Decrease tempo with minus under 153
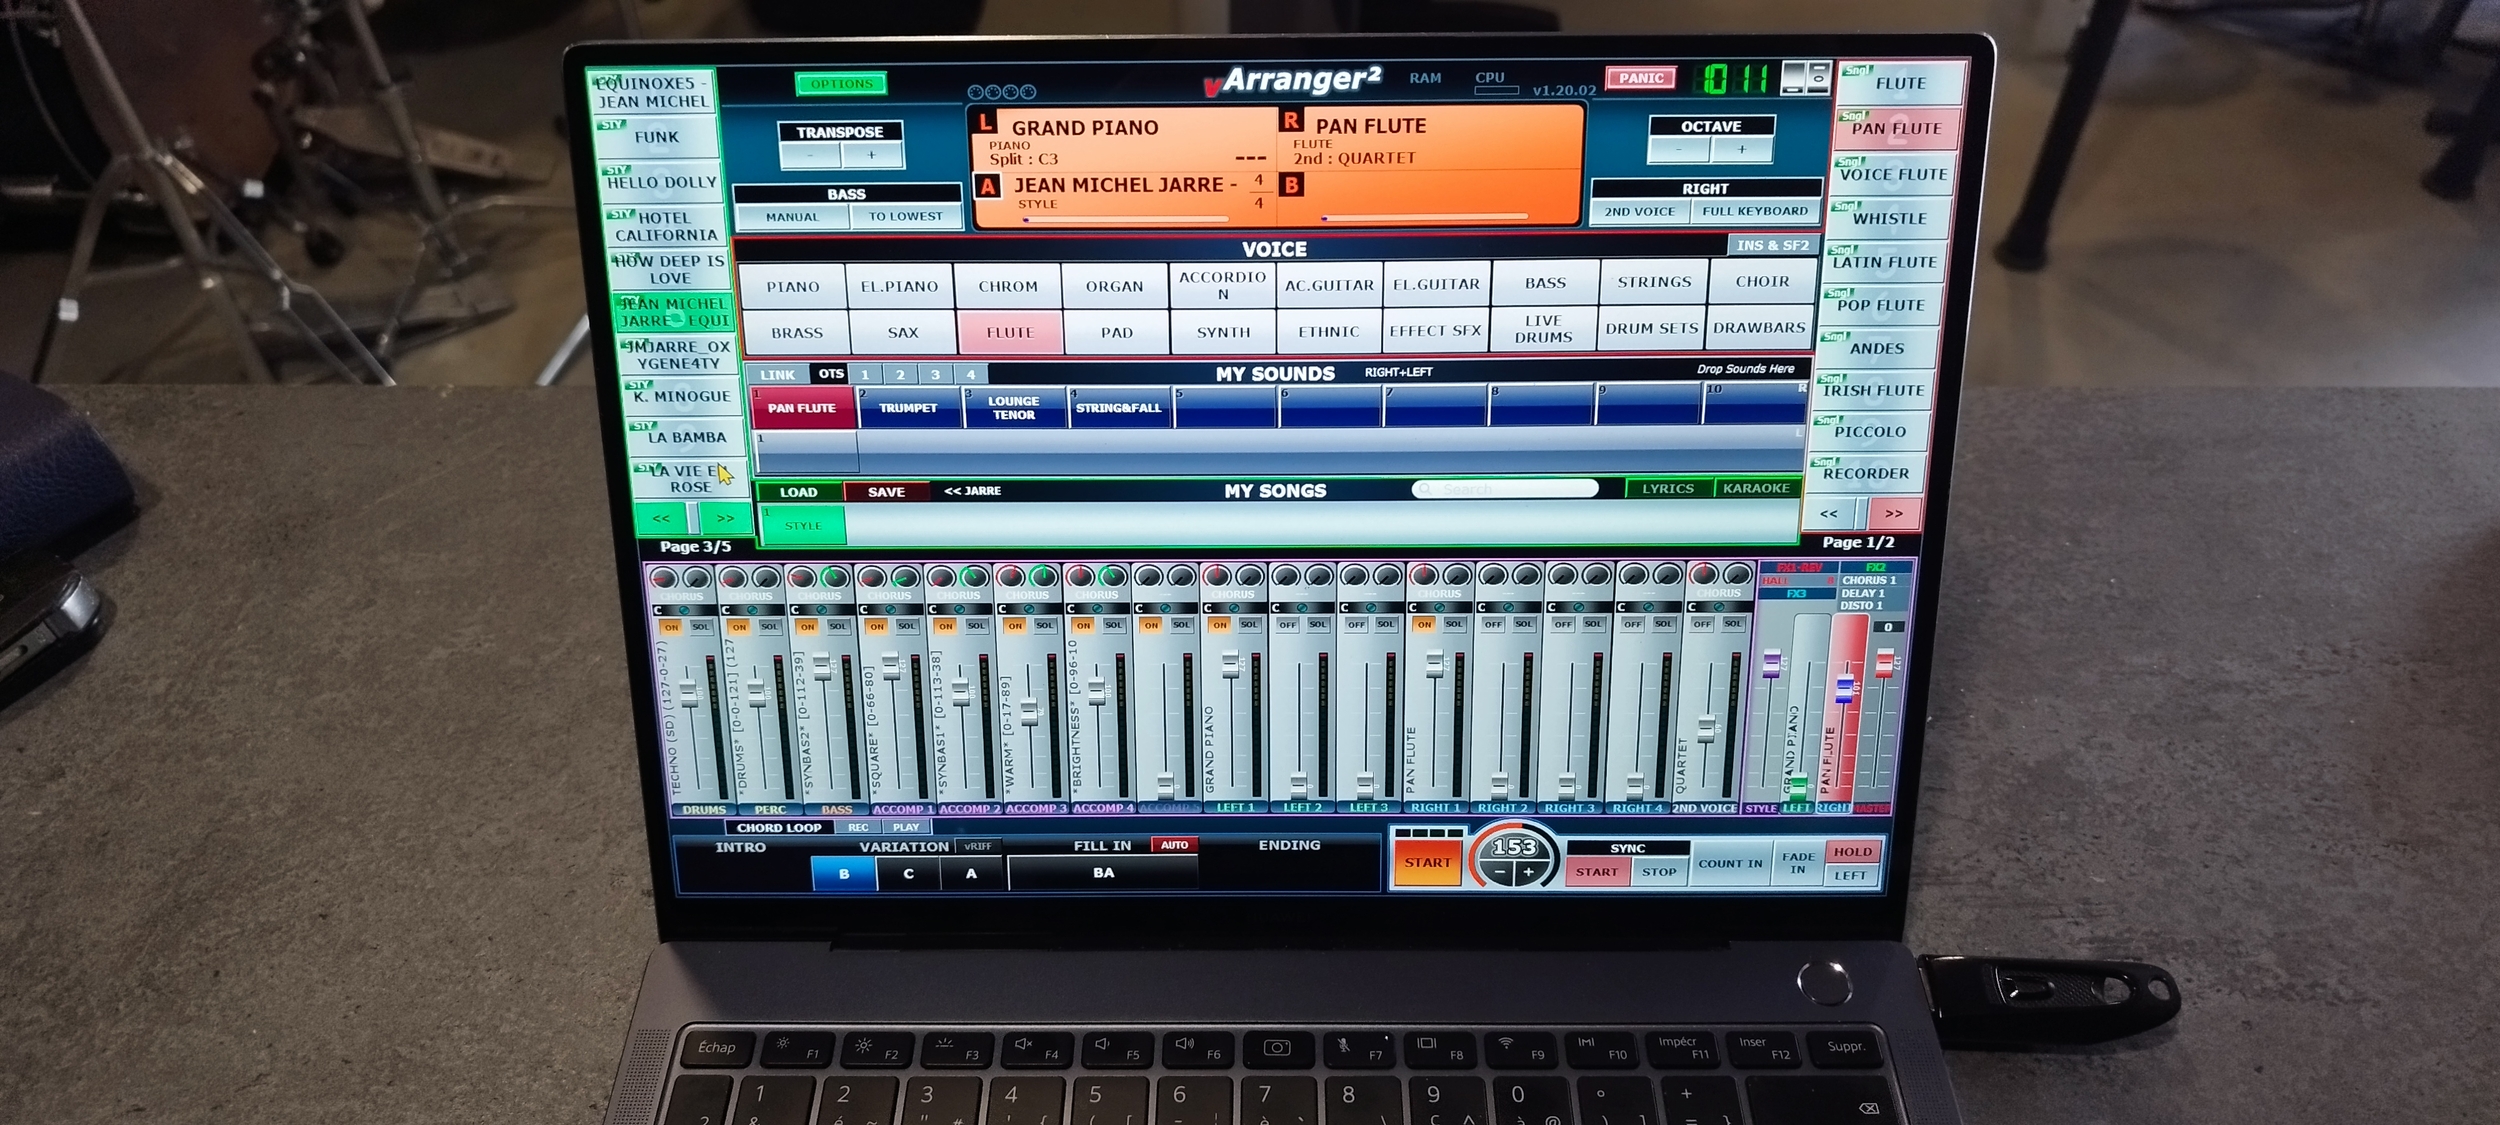The image size is (2500, 1125). point(1500,873)
